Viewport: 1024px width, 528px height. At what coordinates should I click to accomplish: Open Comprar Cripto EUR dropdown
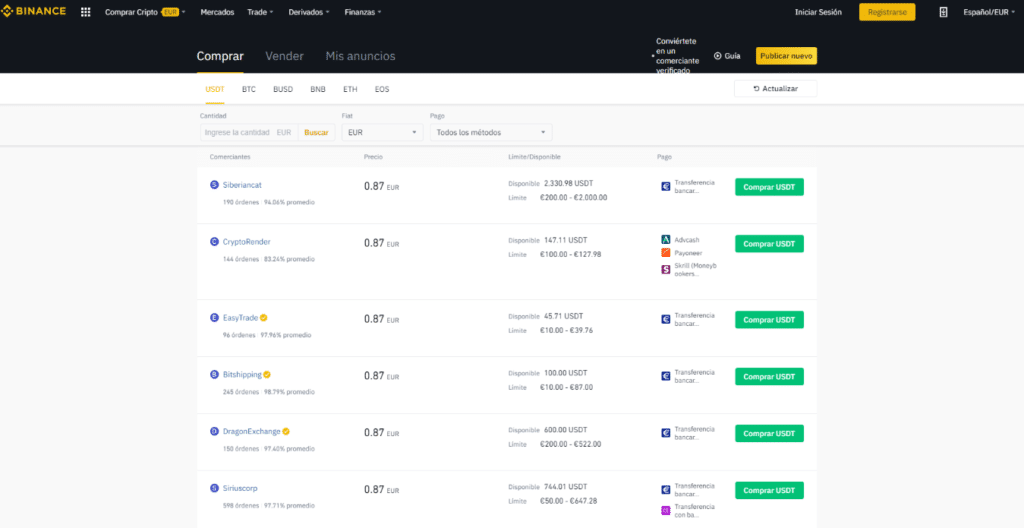coord(145,12)
